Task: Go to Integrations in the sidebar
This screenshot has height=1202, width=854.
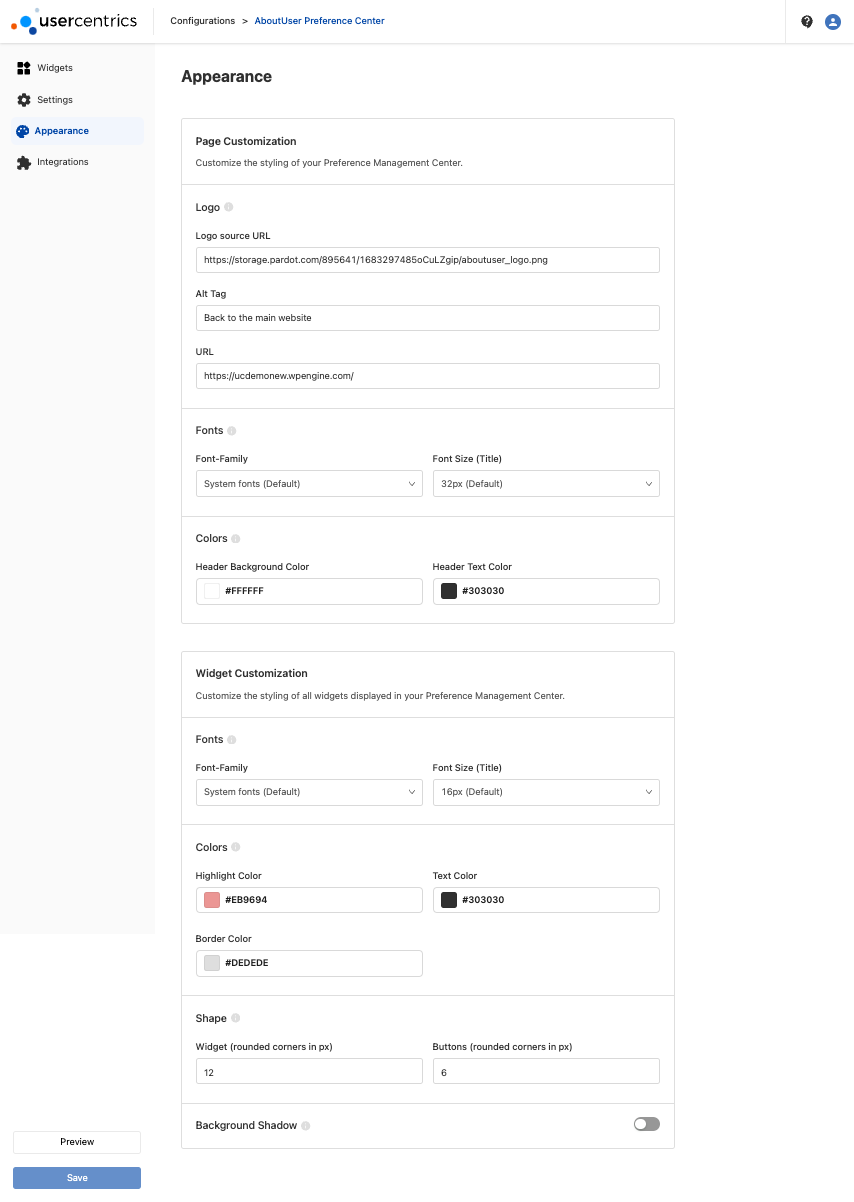Action: tap(62, 162)
